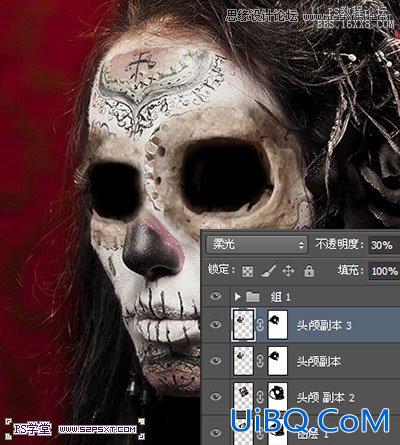Toggle lock position move-arrows icon

288,271
